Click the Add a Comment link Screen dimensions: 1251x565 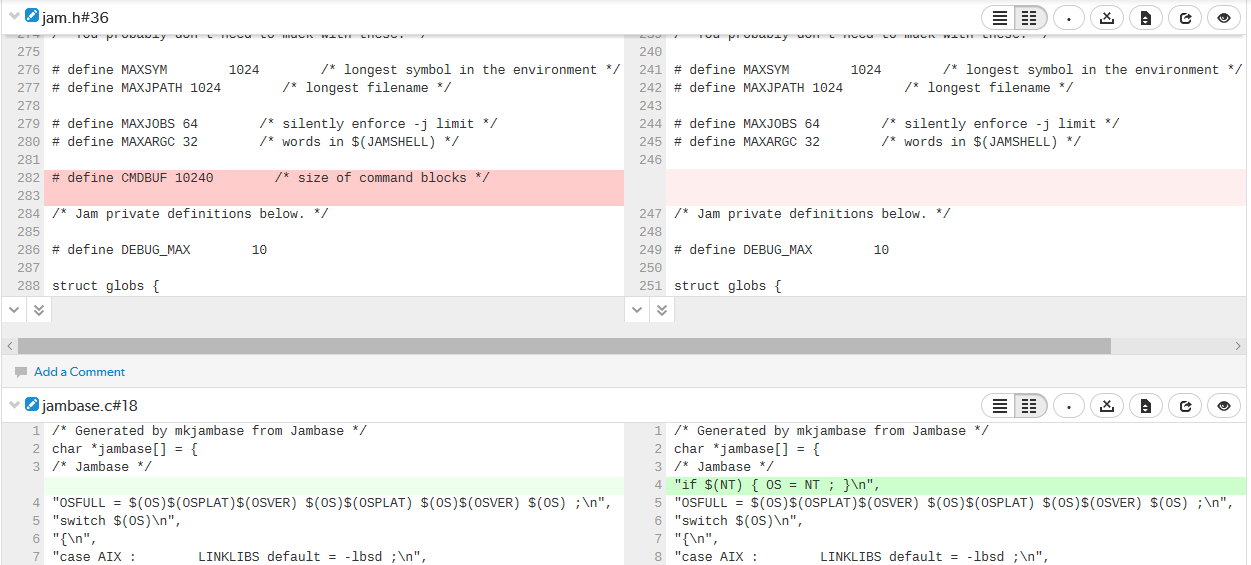[79, 372]
